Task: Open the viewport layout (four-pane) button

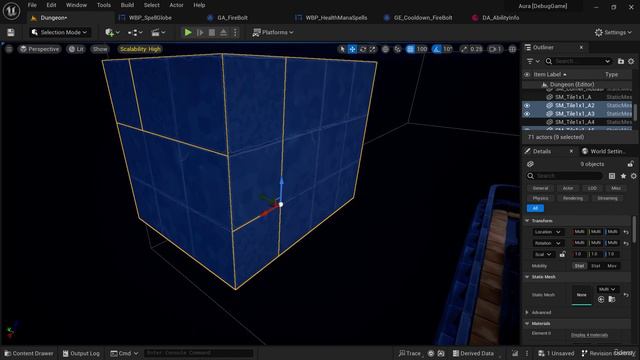Action: coord(512,49)
